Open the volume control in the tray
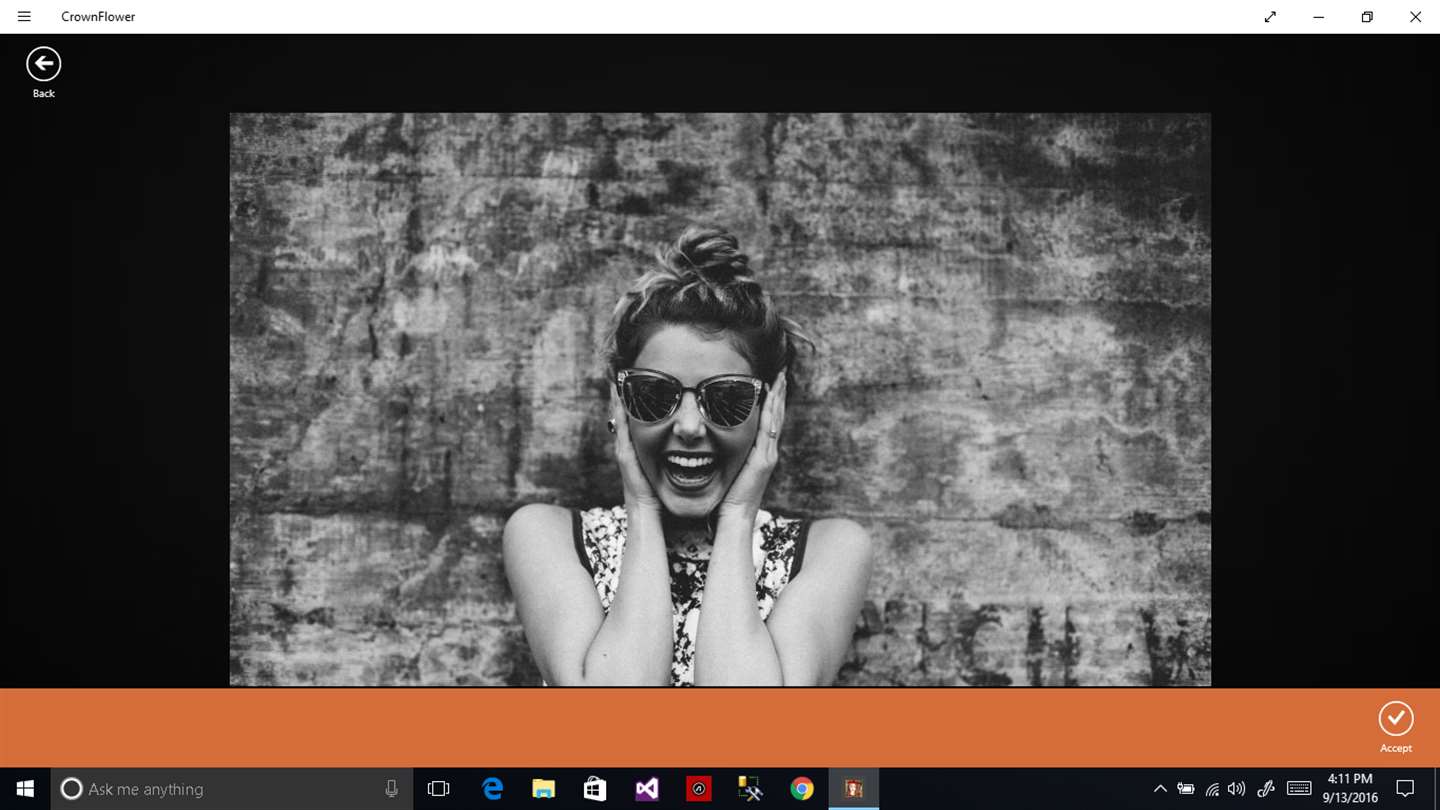This screenshot has height=810, width=1440. coord(1237,789)
